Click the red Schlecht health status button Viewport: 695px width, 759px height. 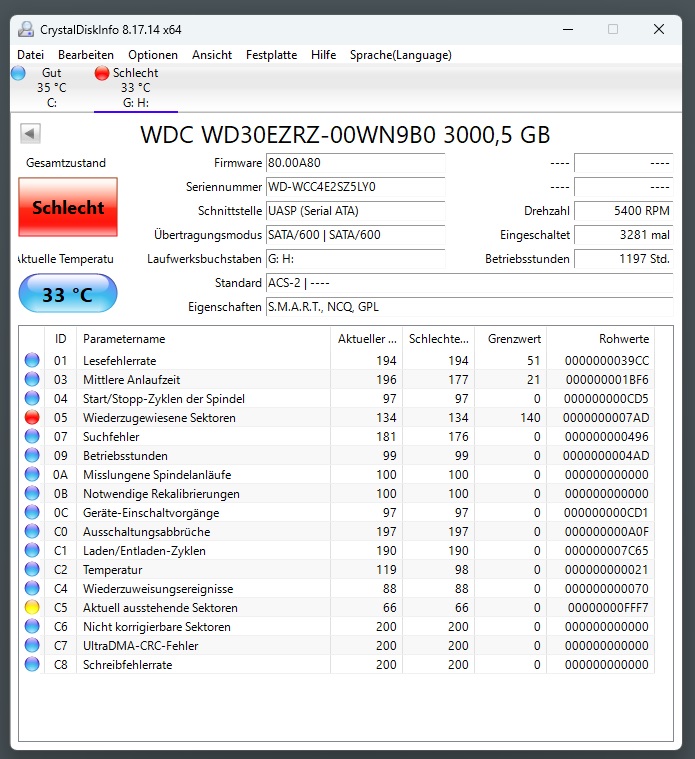tap(68, 207)
